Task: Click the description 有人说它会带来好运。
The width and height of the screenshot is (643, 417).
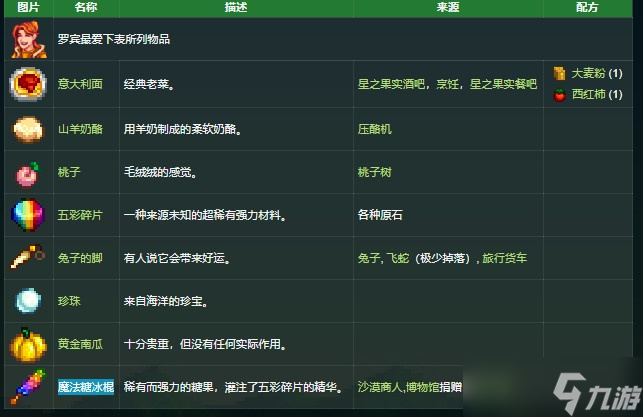Action: [x=177, y=258]
